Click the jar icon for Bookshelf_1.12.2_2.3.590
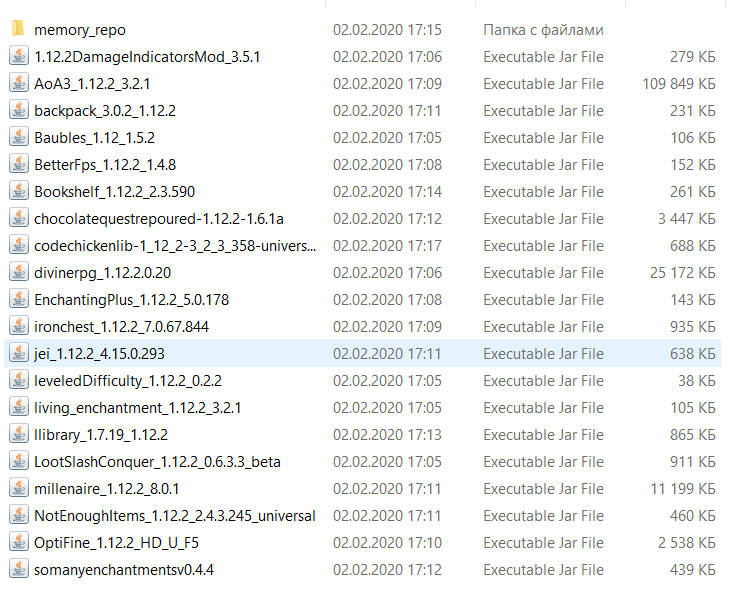The height and width of the screenshot is (598, 750). click(x=19, y=191)
